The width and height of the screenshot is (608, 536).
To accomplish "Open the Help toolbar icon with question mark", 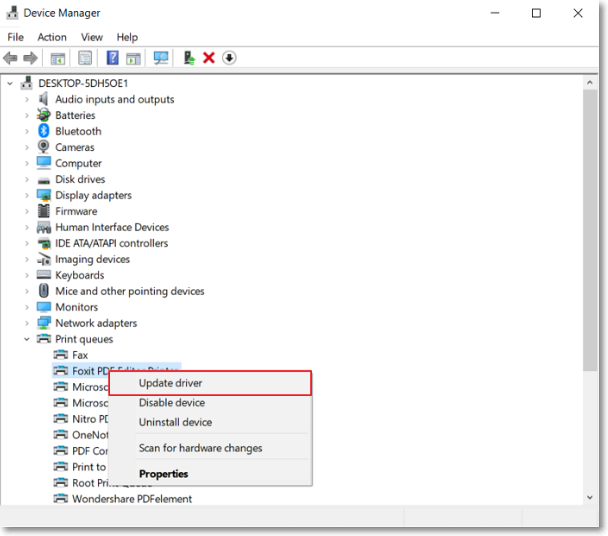I will pyautogui.click(x=112, y=58).
